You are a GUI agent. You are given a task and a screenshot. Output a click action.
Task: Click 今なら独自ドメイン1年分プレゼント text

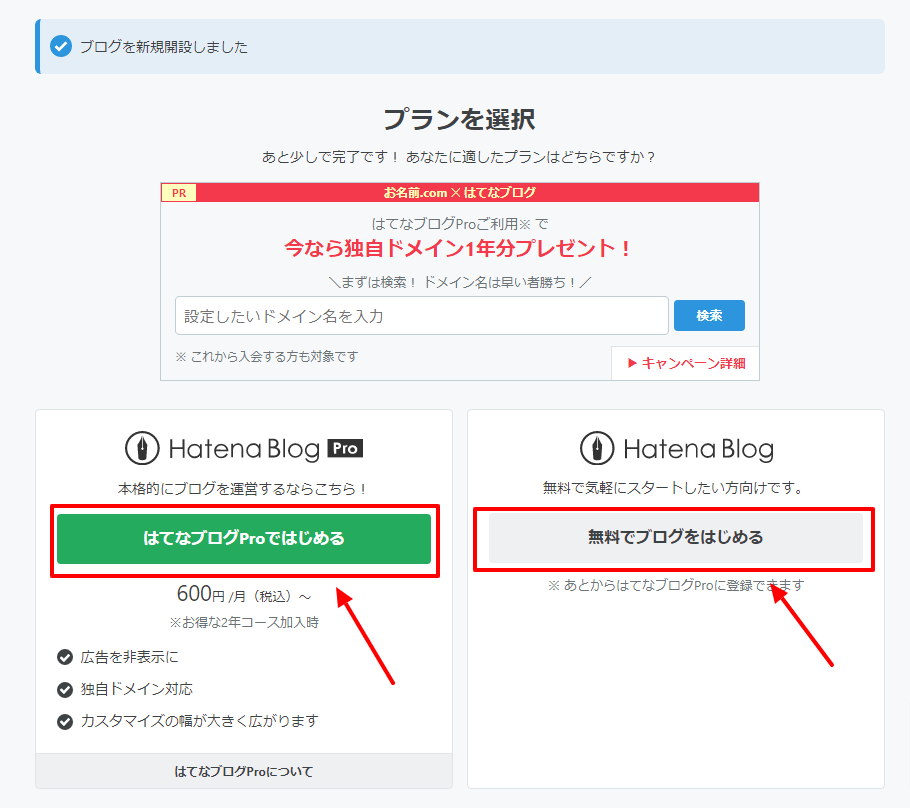click(457, 248)
